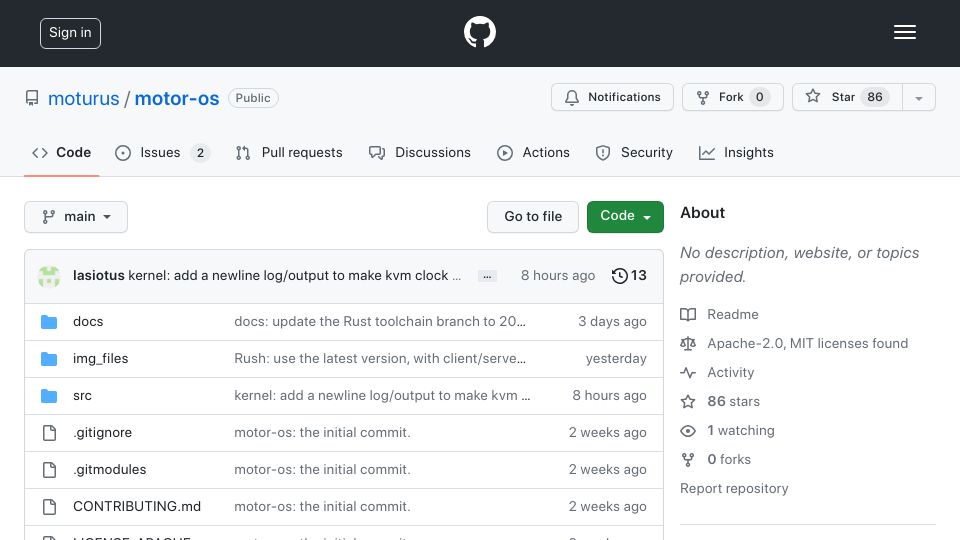Expand the truncated commit message ellipsis
This screenshot has height=540, width=960.
pyautogui.click(x=487, y=277)
